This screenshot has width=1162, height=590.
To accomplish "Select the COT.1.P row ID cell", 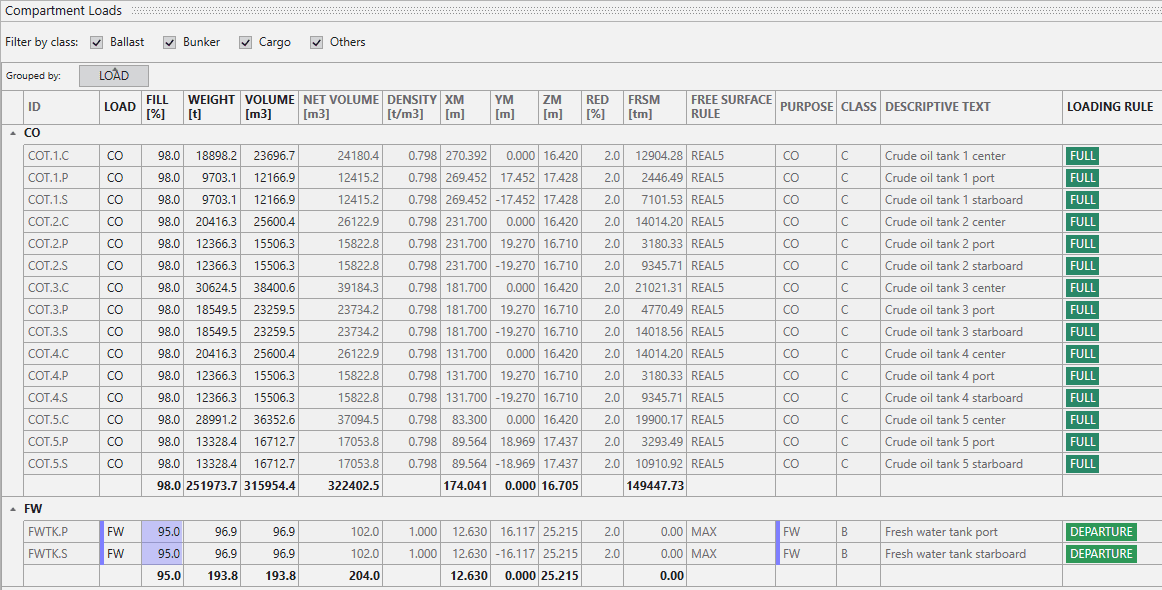I will [x=62, y=178].
